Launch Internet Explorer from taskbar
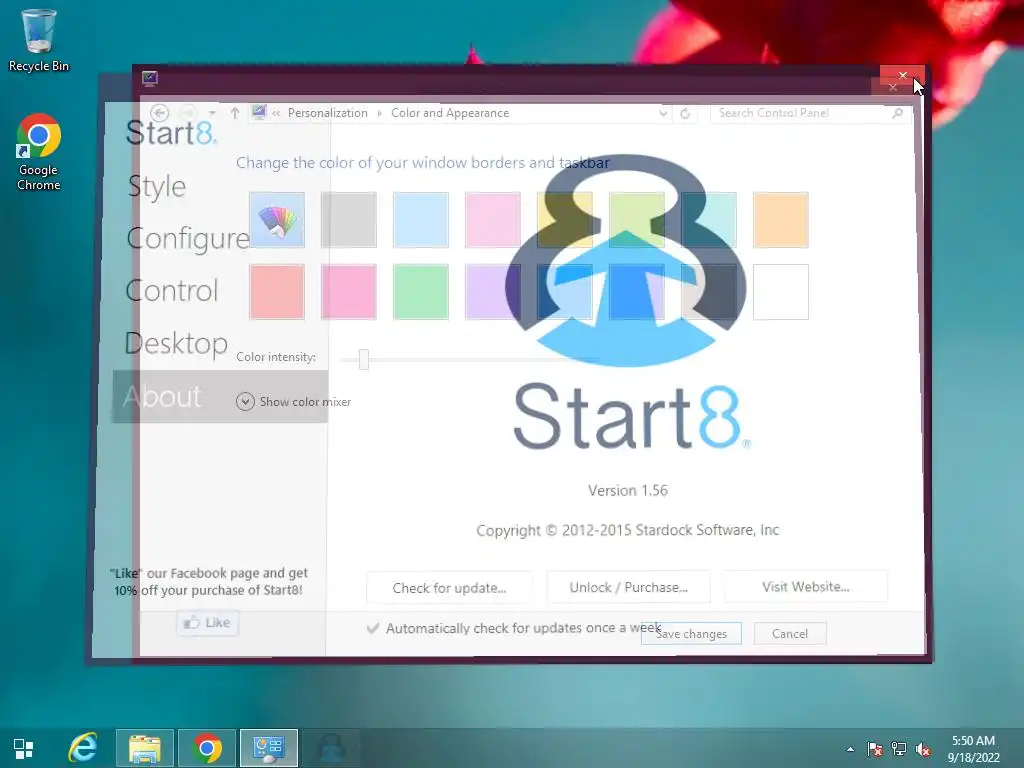The height and width of the screenshot is (768, 1024). click(84, 748)
